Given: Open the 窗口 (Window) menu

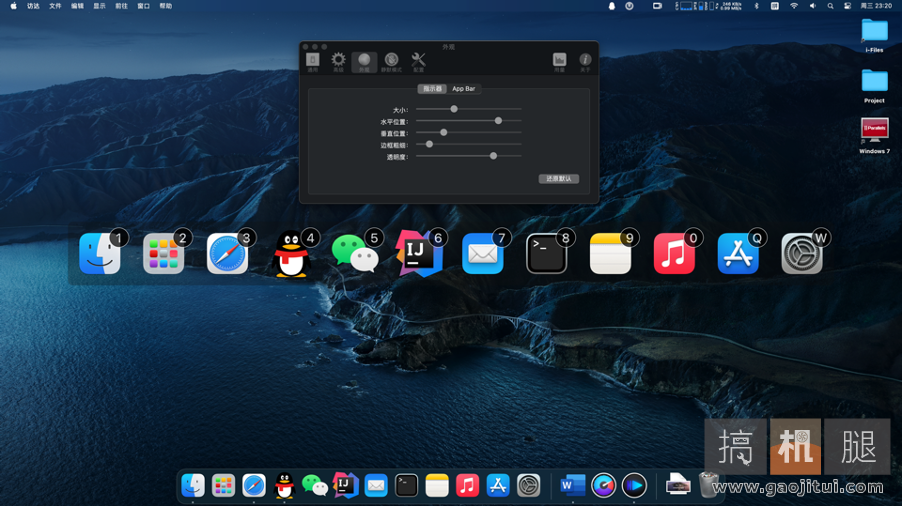Looking at the screenshot, I should (x=143, y=6).
